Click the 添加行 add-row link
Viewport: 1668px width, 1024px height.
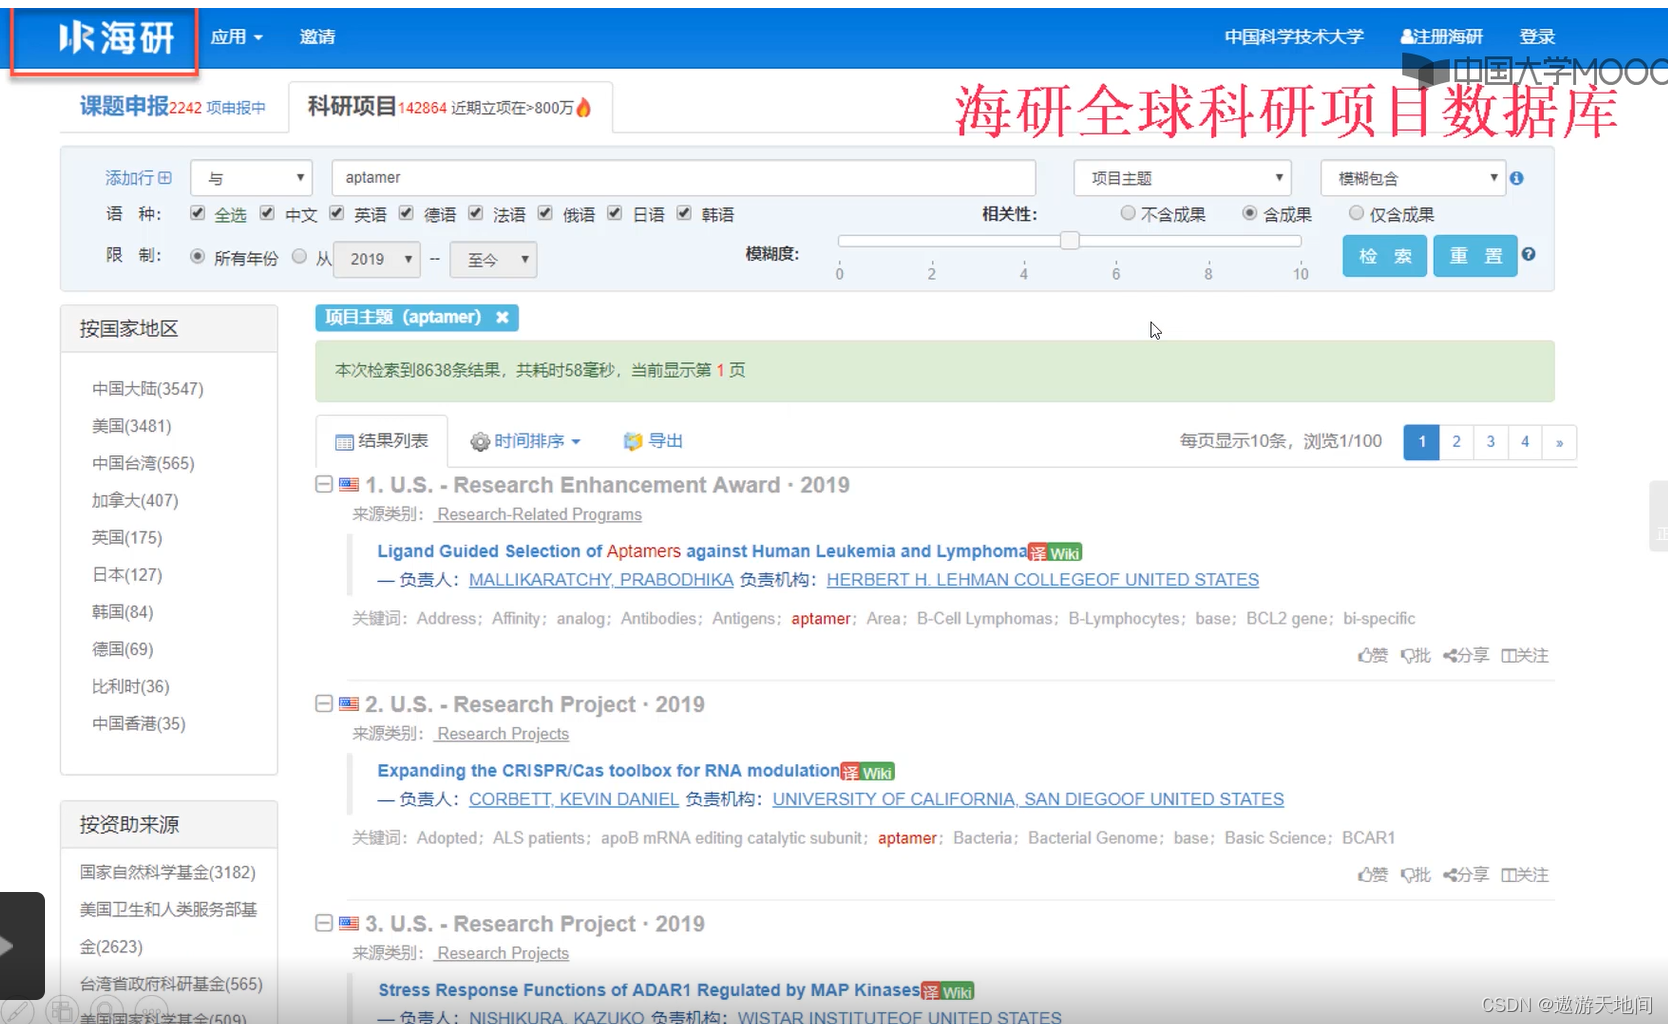point(138,178)
